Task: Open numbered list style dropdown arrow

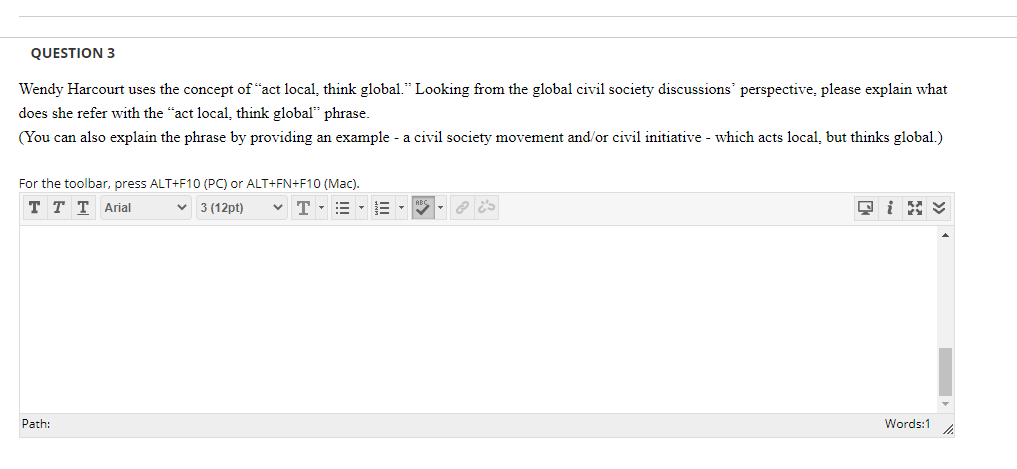Action: (x=401, y=208)
